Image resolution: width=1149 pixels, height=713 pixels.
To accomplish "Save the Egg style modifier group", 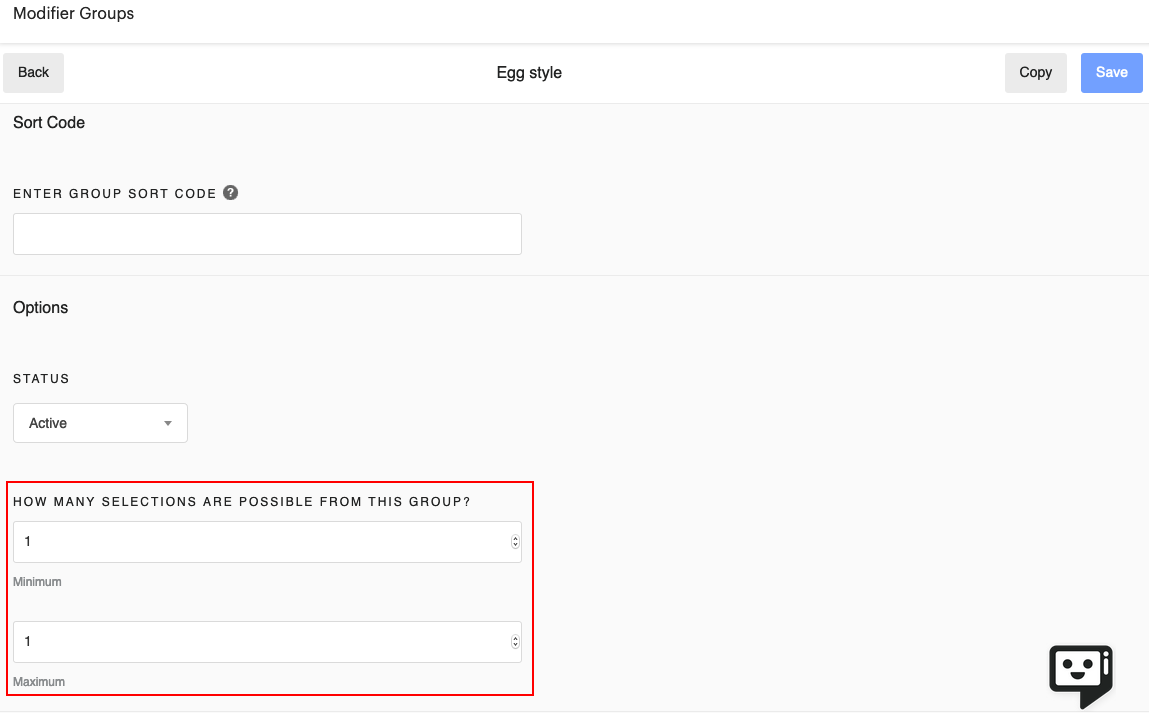I will 1111,72.
